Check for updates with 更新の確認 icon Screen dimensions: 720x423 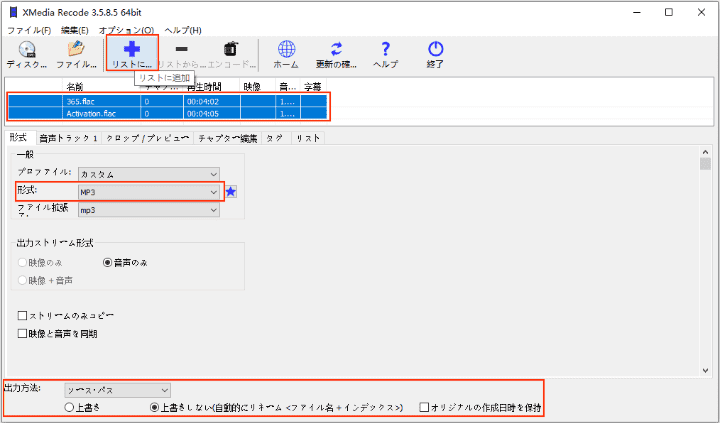[x=336, y=49]
